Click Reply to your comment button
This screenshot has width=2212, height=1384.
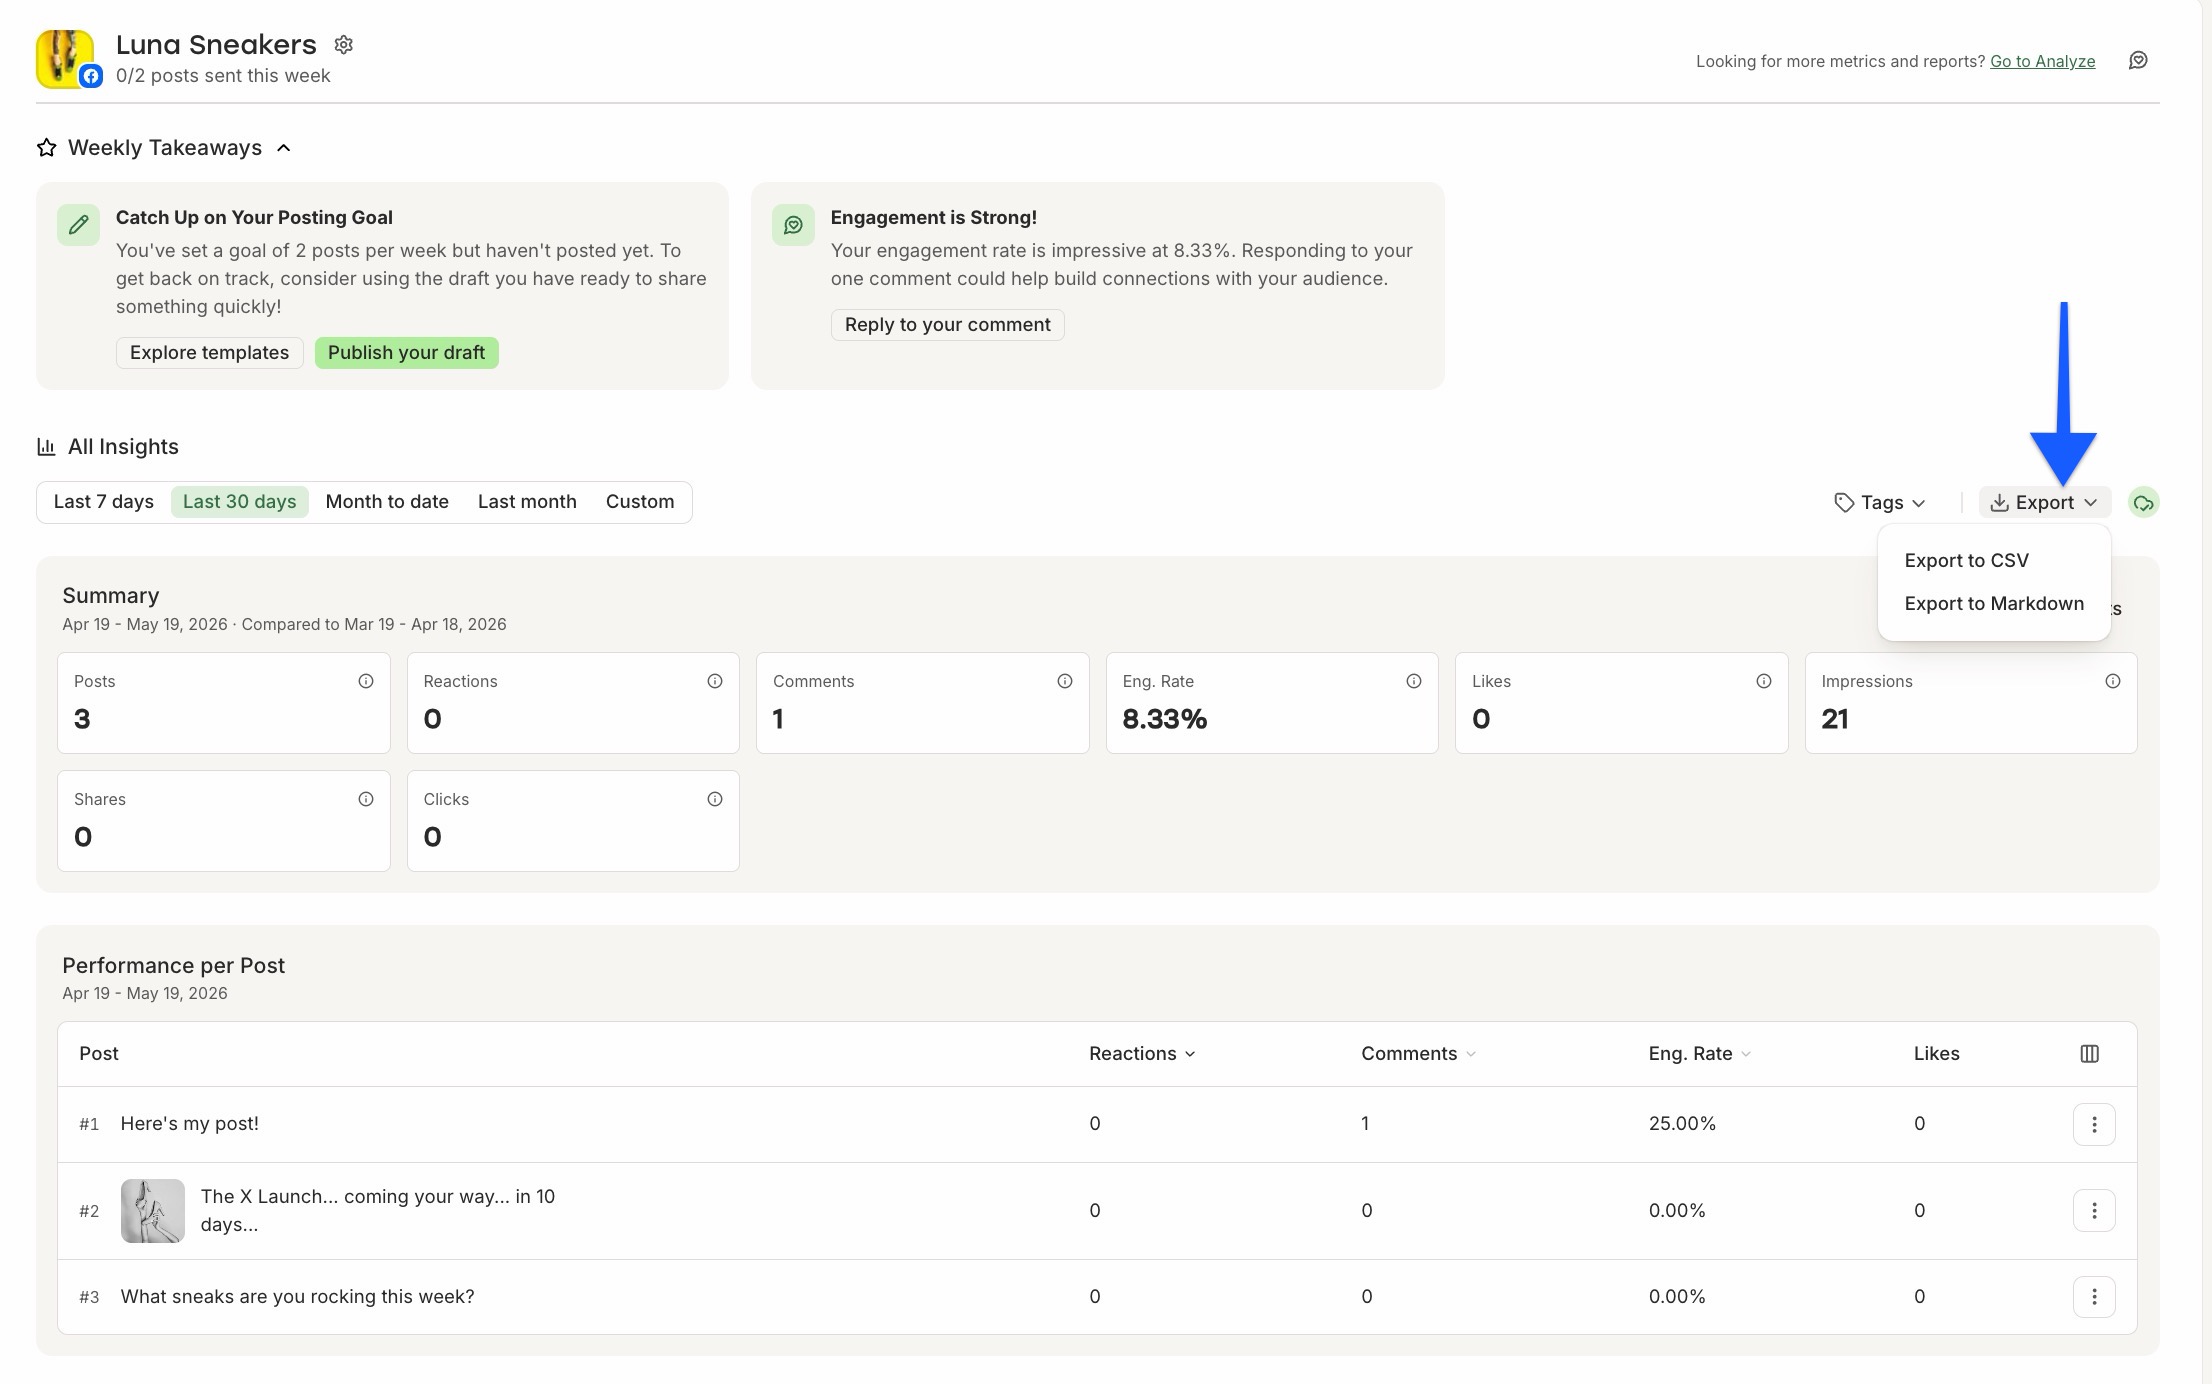(947, 325)
